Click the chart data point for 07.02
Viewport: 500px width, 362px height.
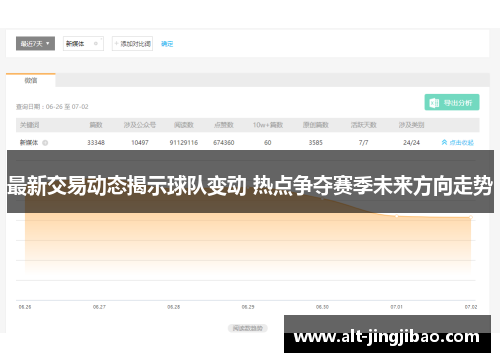click(x=471, y=217)
